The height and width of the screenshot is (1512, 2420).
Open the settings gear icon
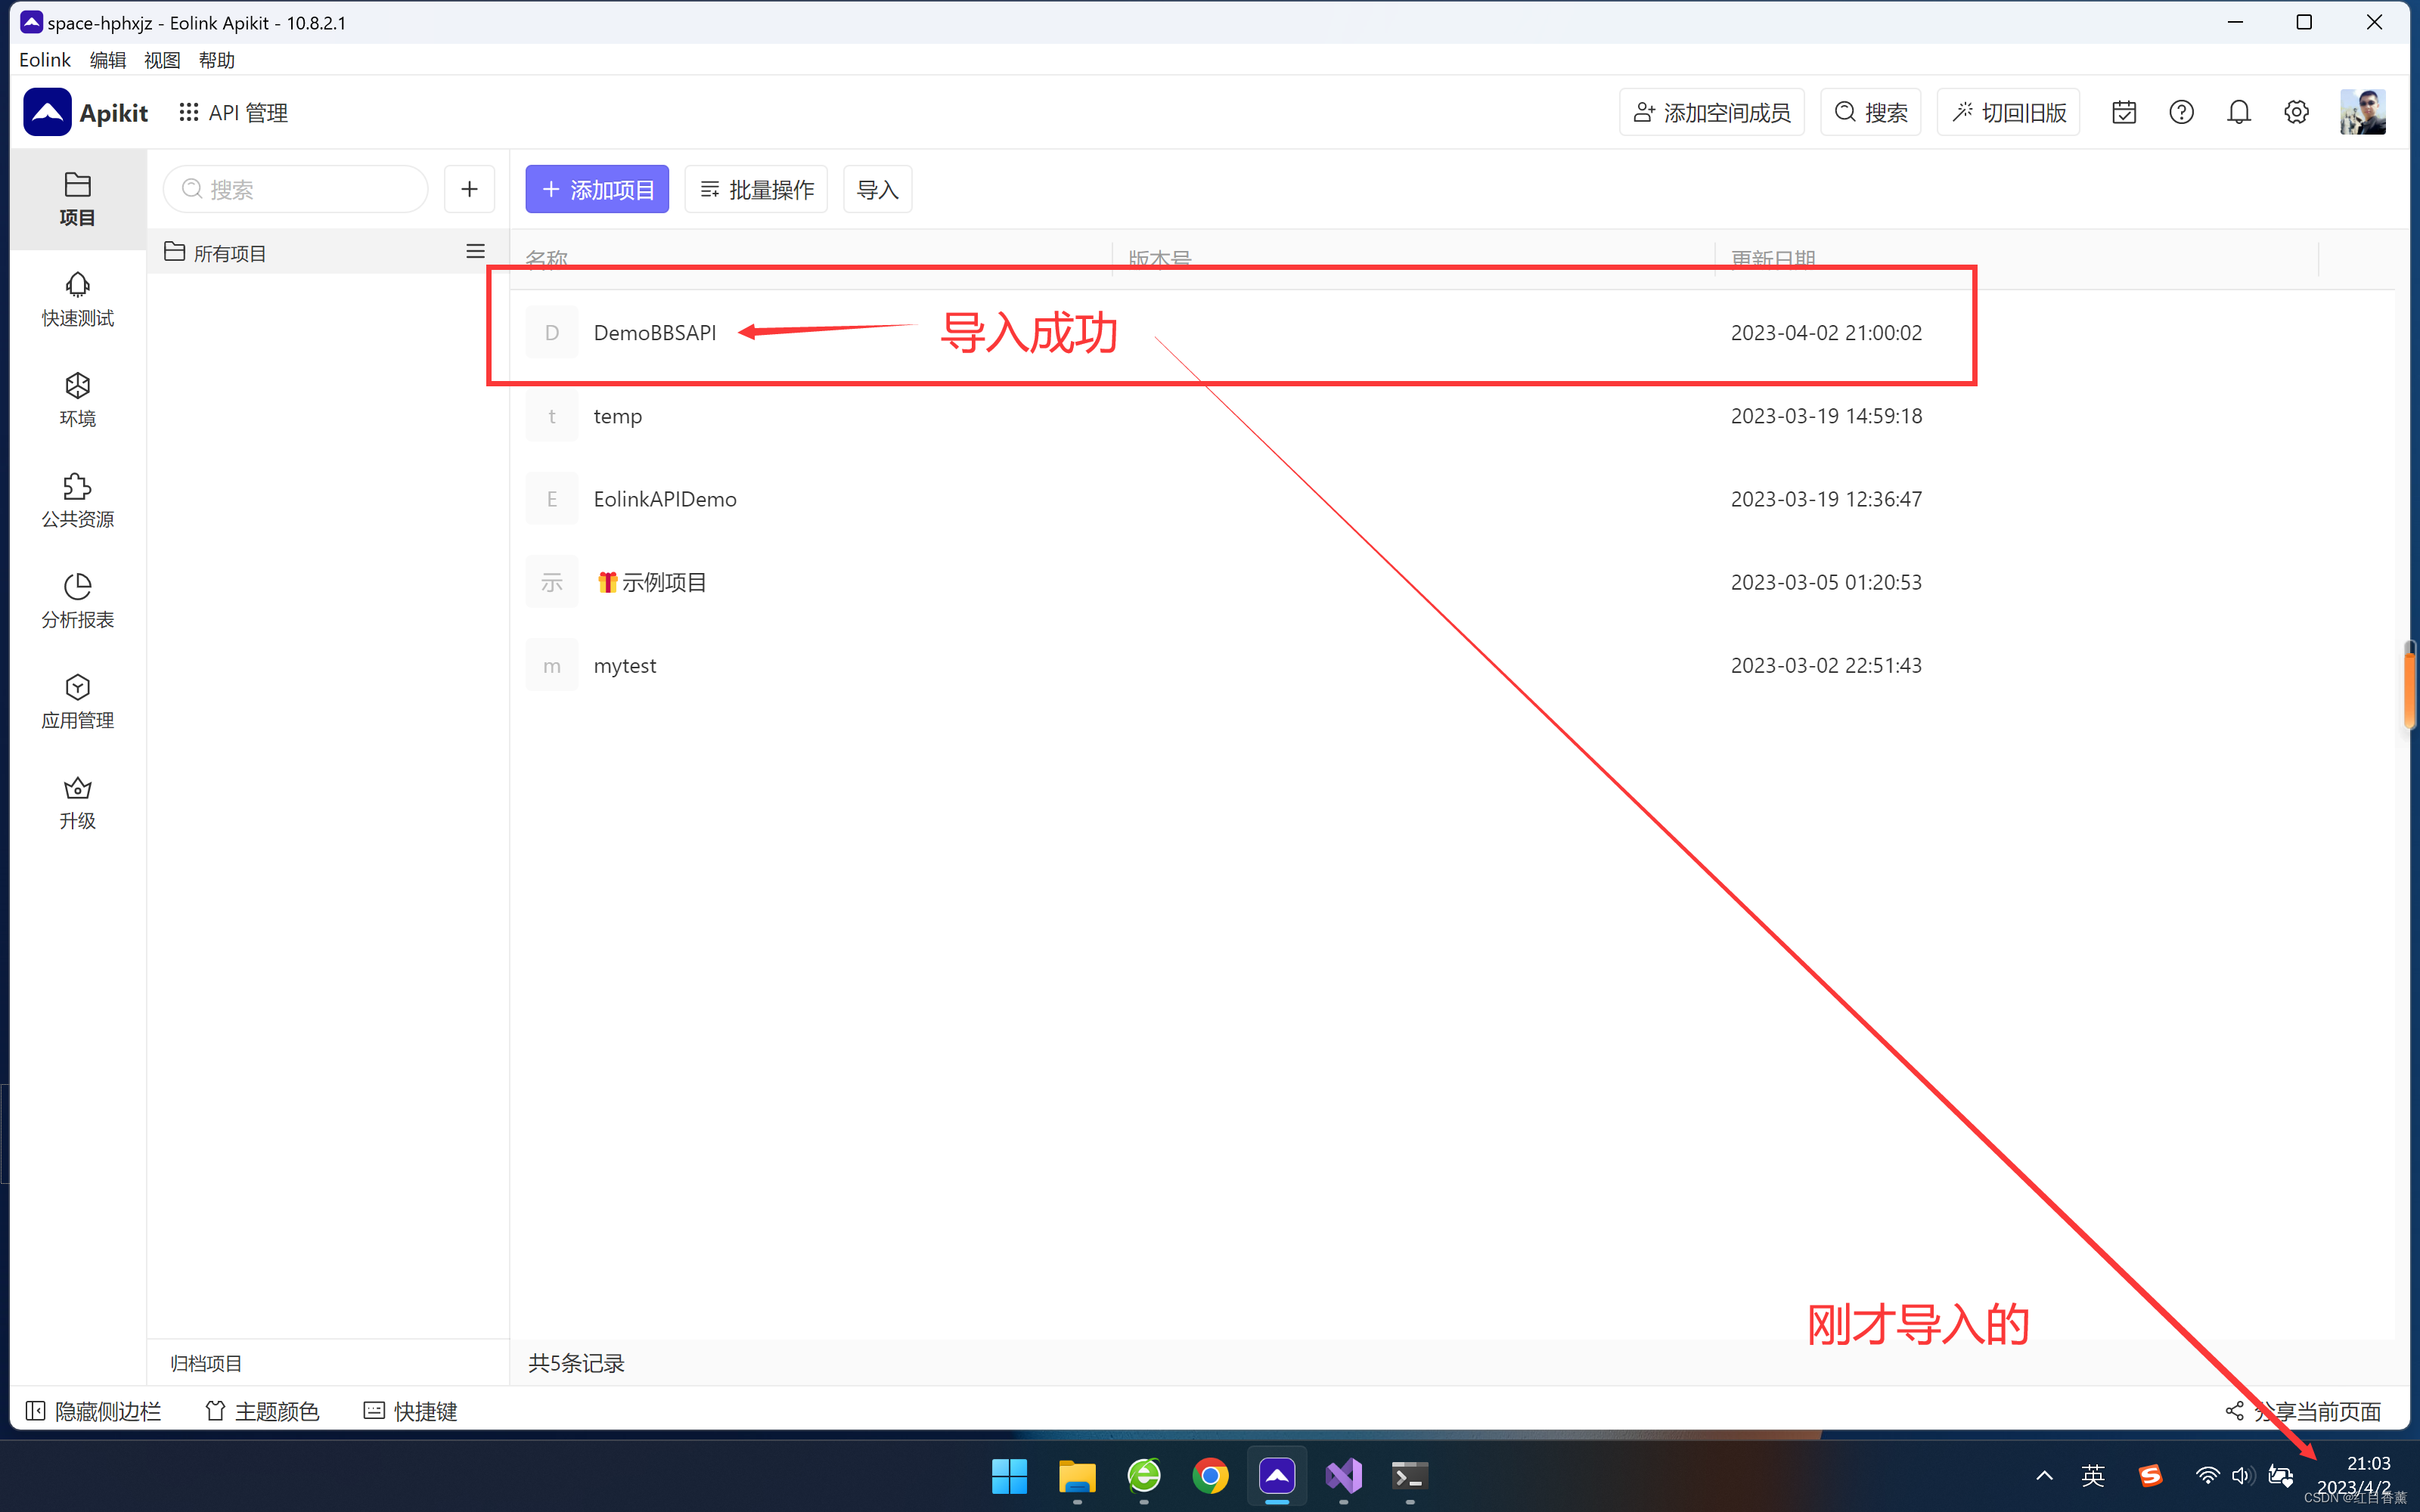pyautogui.click(x=2297, y=112)
